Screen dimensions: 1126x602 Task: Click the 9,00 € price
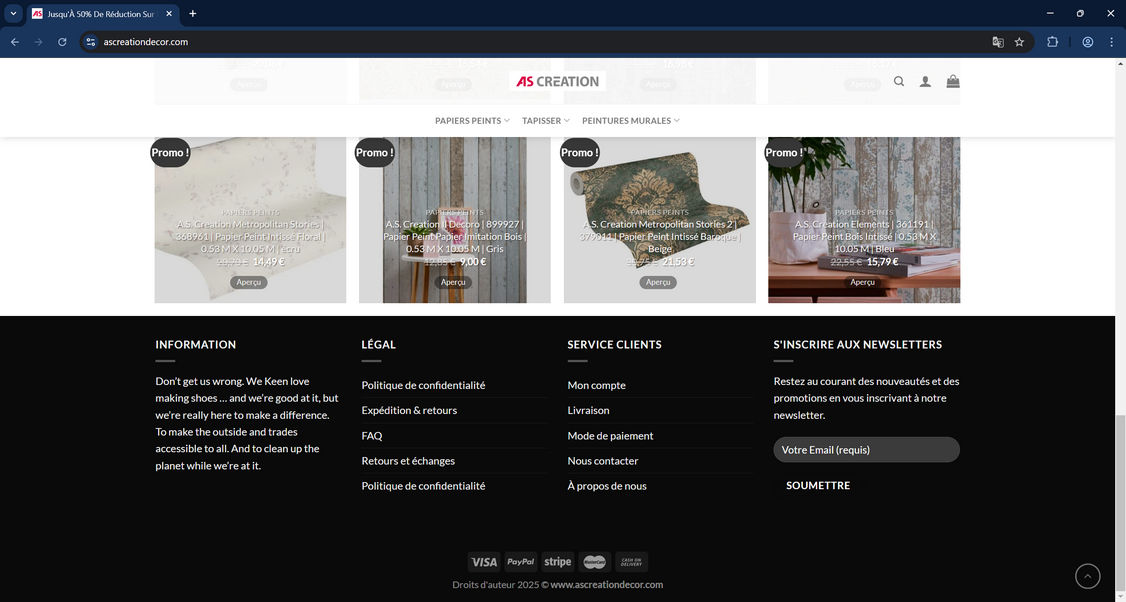pyautogui.click(x=473, y=261)
